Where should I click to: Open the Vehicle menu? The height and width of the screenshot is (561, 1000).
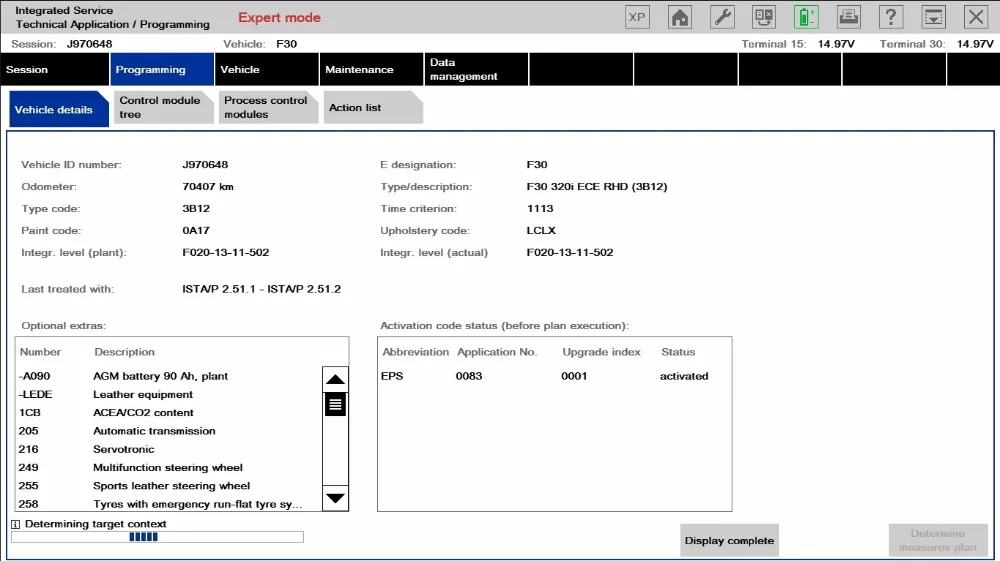(x=267, y=69)
